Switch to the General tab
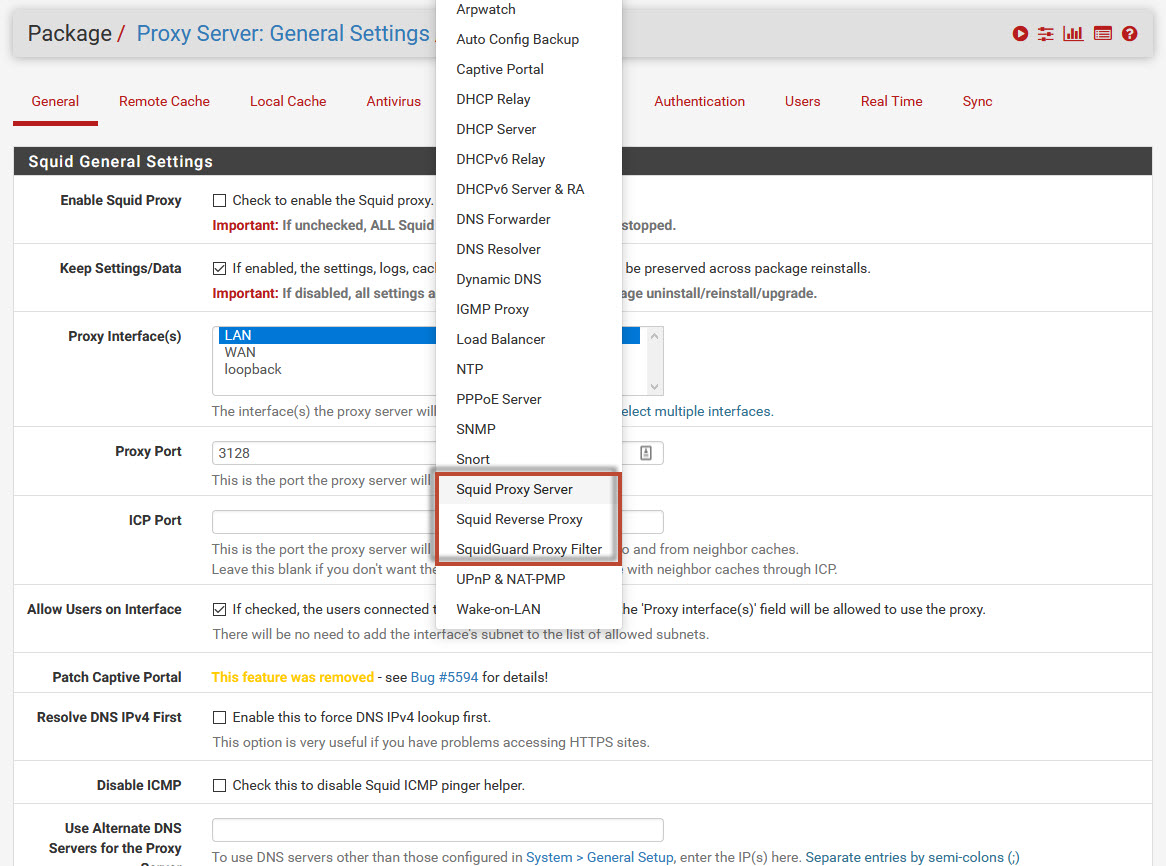 tap(55, 102)
